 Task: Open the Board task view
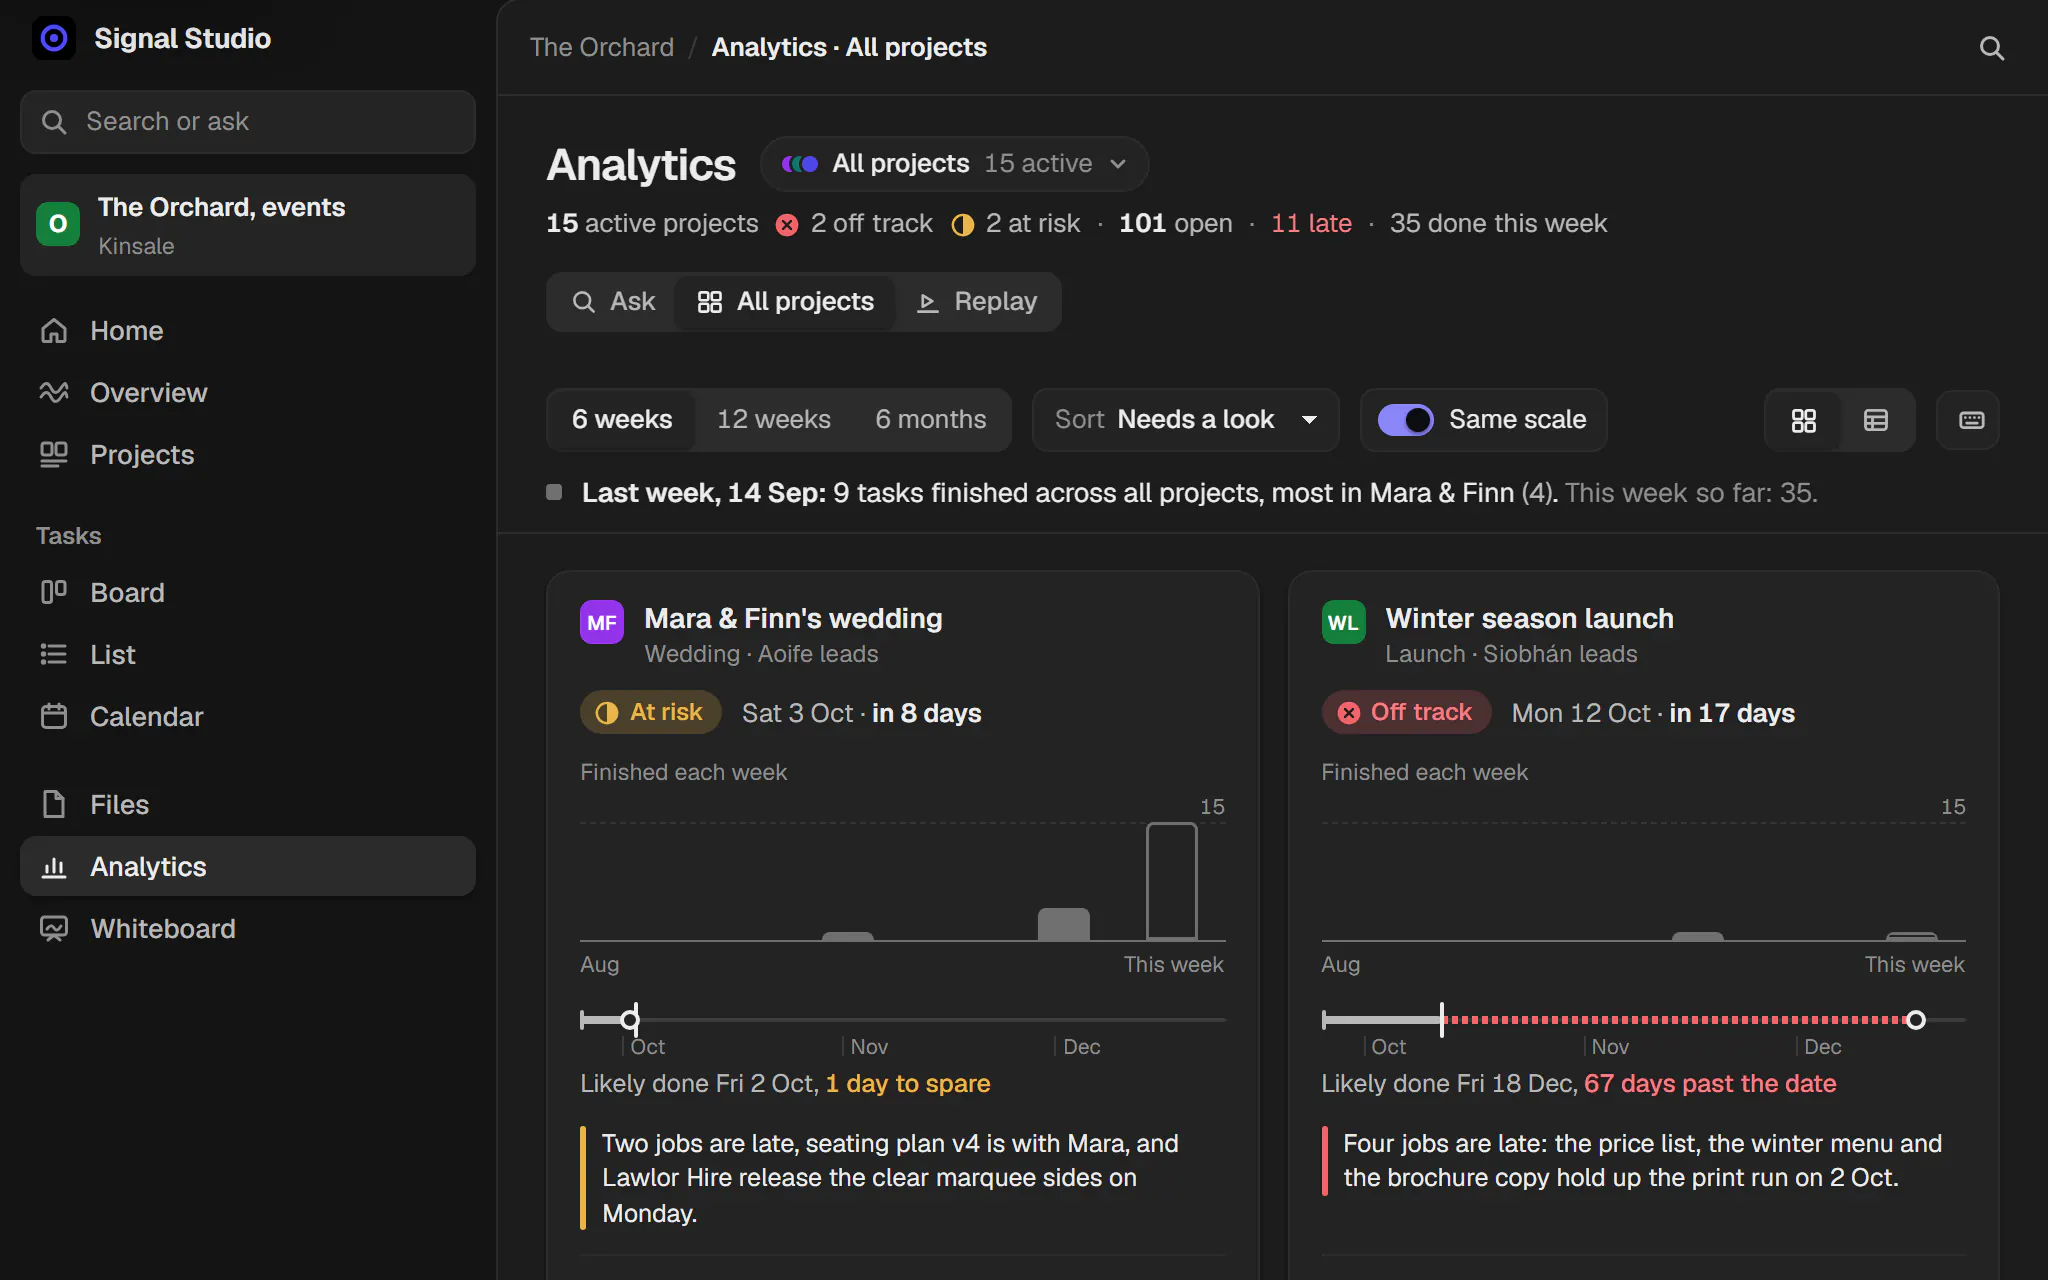click(x=248, y=593)
